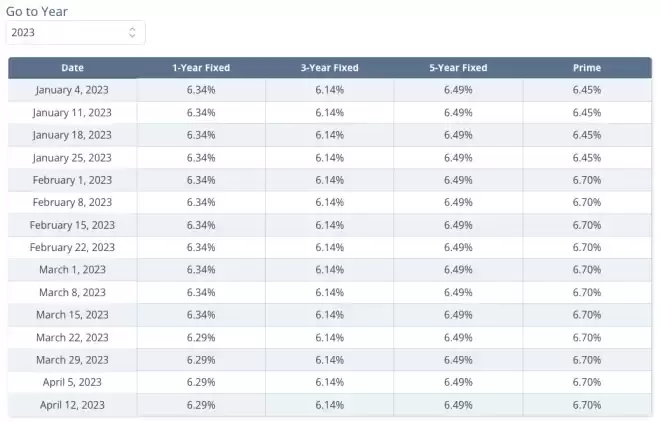Click the 1-Year Fixed column header
This screenshot has width=660, height=422.
(x=201, y=68)
